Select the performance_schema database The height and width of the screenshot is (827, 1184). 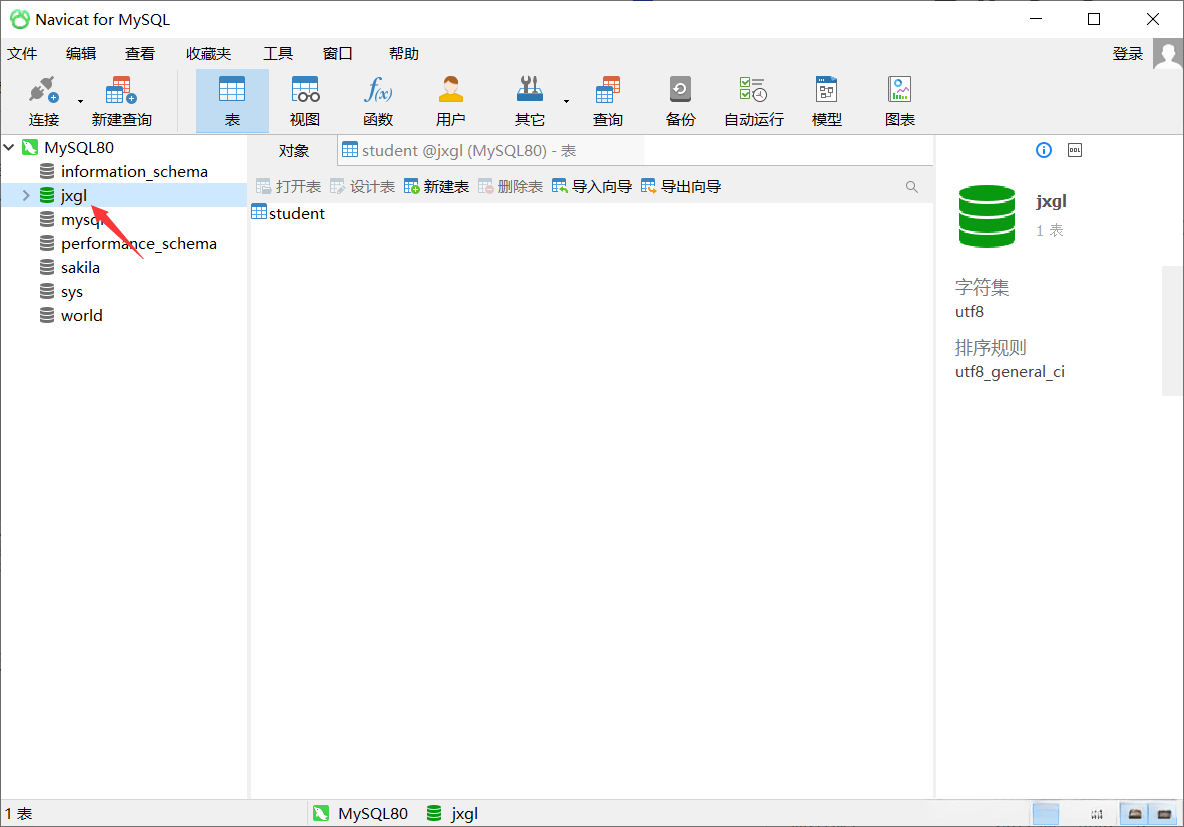coord(138,244)
